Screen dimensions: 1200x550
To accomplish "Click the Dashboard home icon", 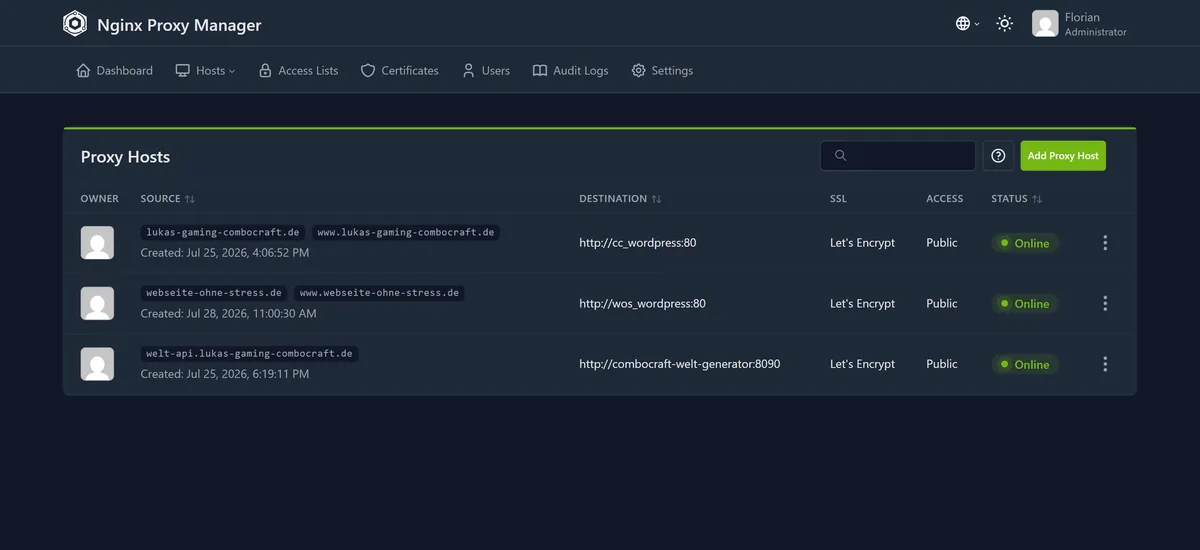I will (84, 71).
